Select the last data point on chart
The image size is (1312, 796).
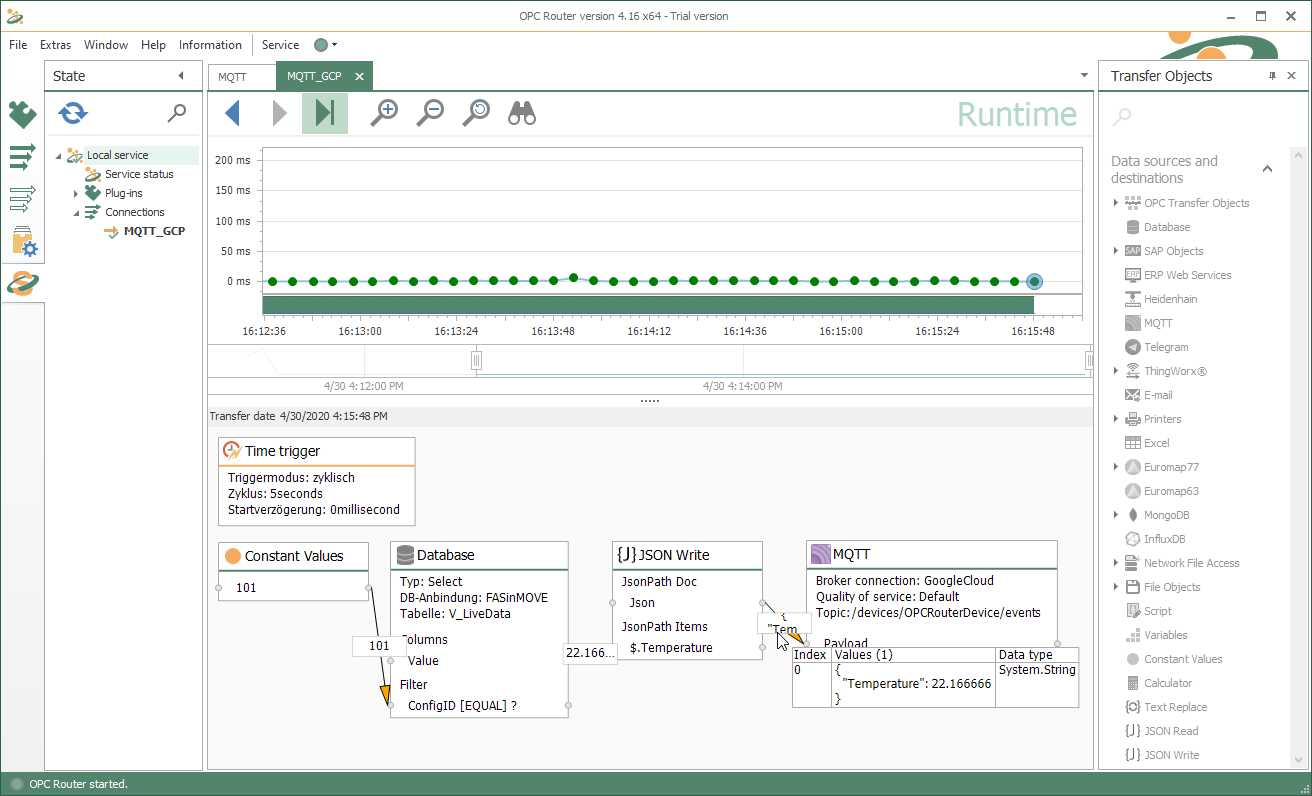(x=1034, y=282)
